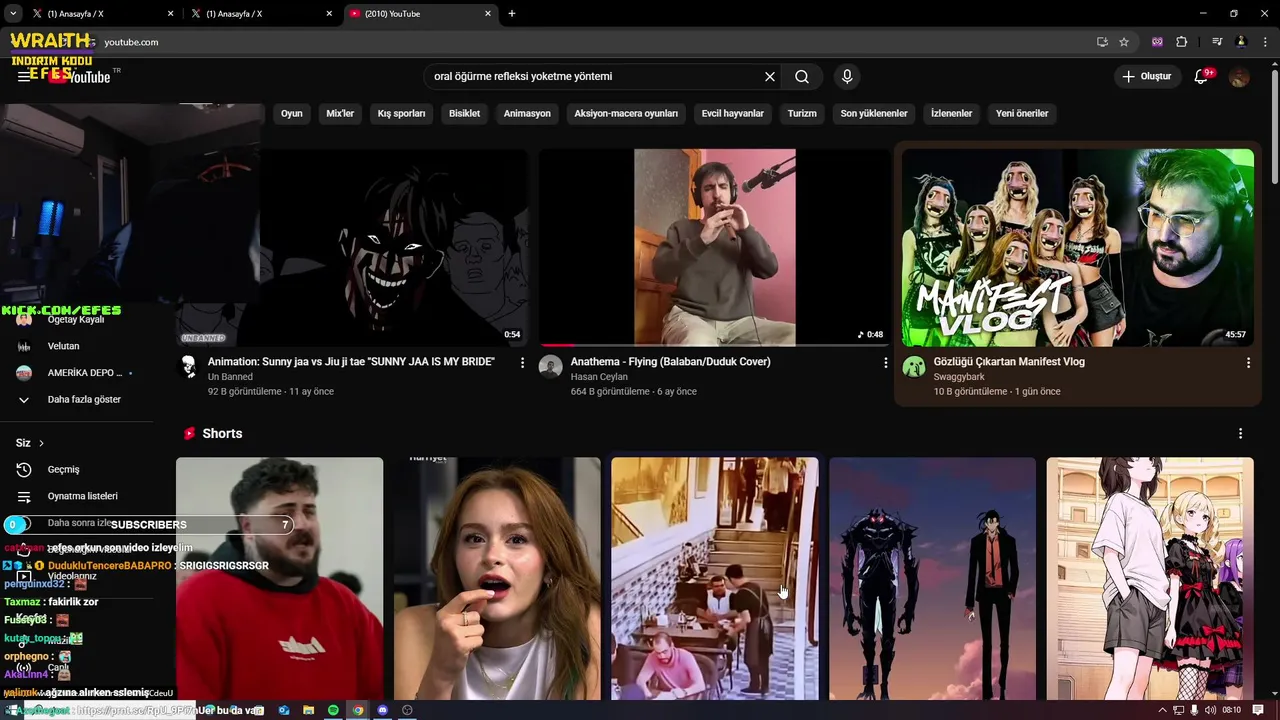The width and height of the screenshot is (1280, 720).
Task: Go to the Swaggybark channel name
Action: pos(960,377)
